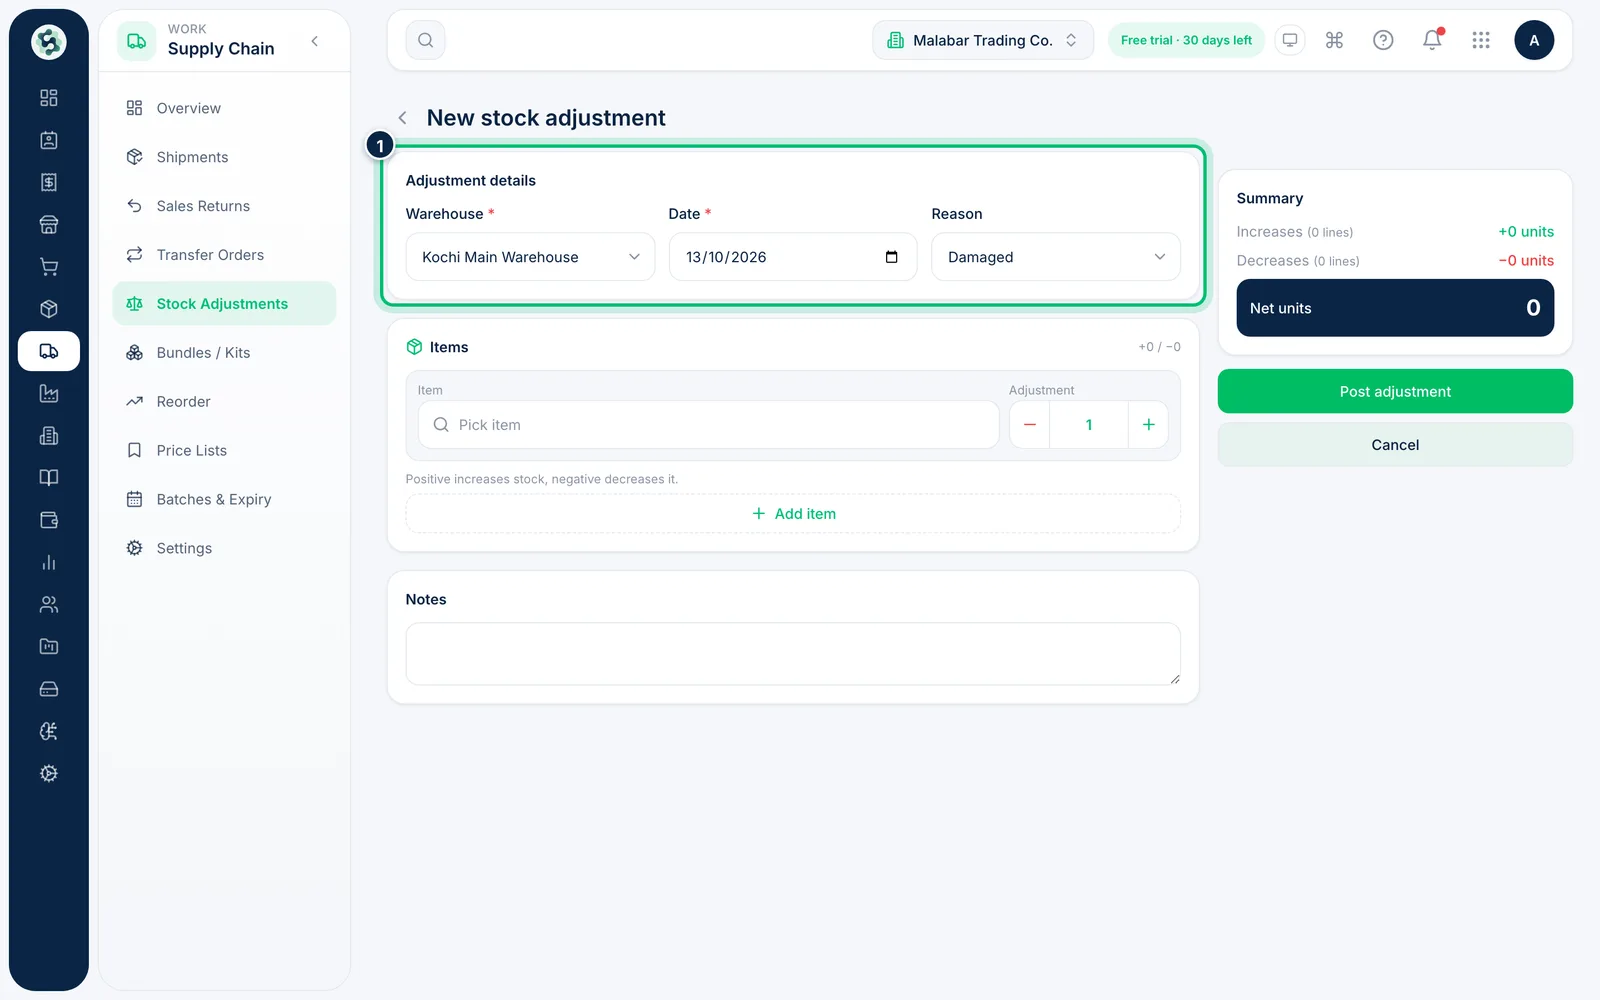Open the Malabar Trading Co. company switcher
This screenshot has width=1600, height=1000.
[983, 40]
